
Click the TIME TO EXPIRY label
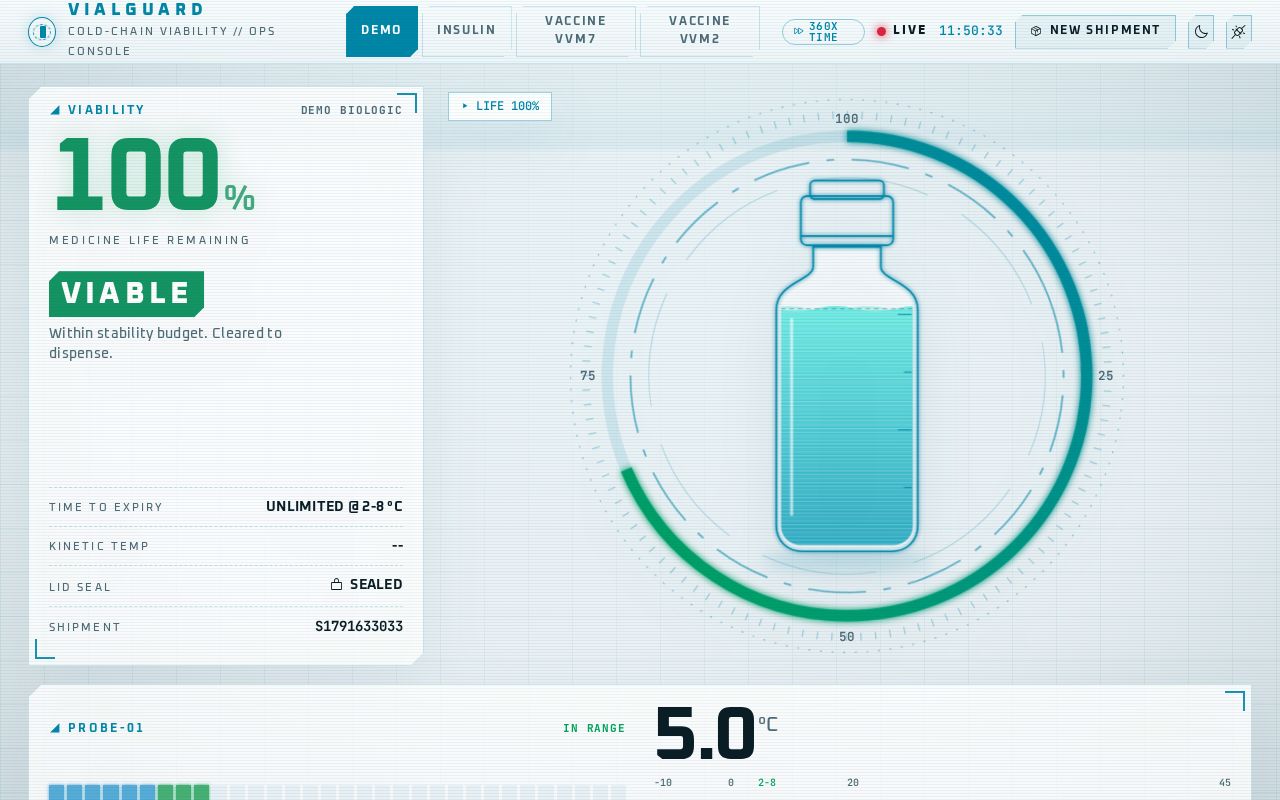106,507
